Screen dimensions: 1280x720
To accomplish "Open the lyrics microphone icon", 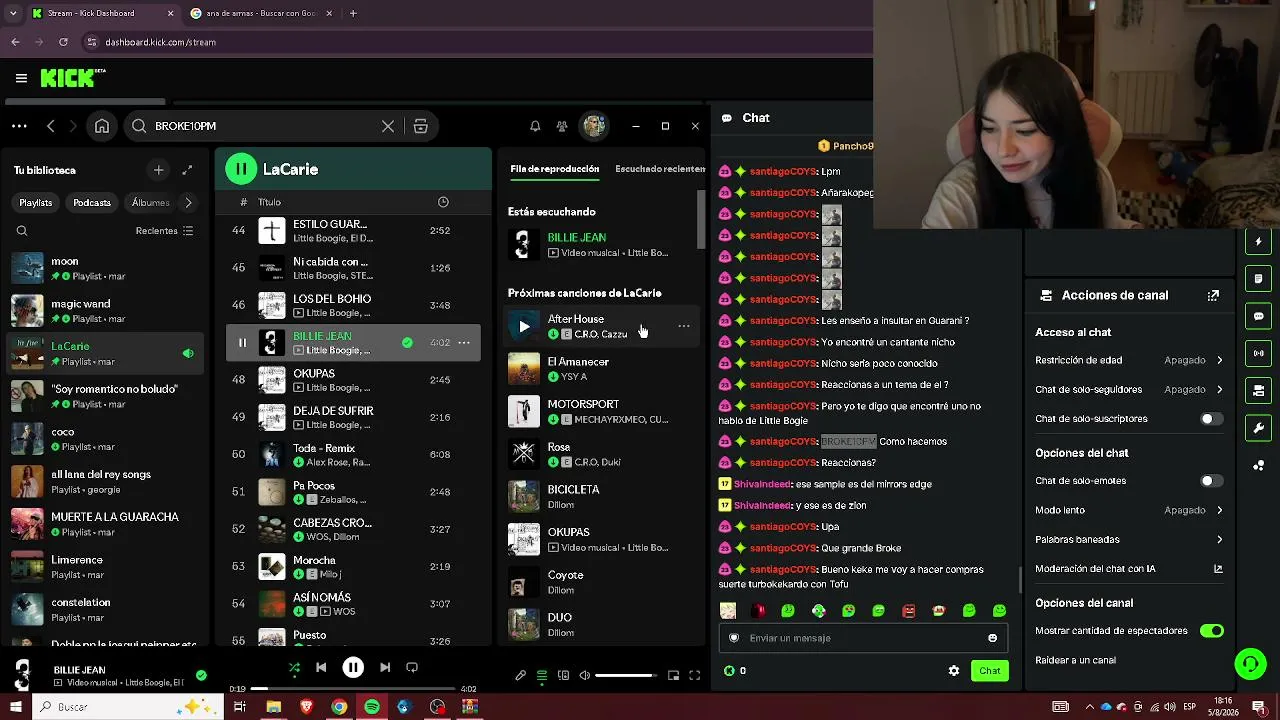I will (x=521, y=676).
